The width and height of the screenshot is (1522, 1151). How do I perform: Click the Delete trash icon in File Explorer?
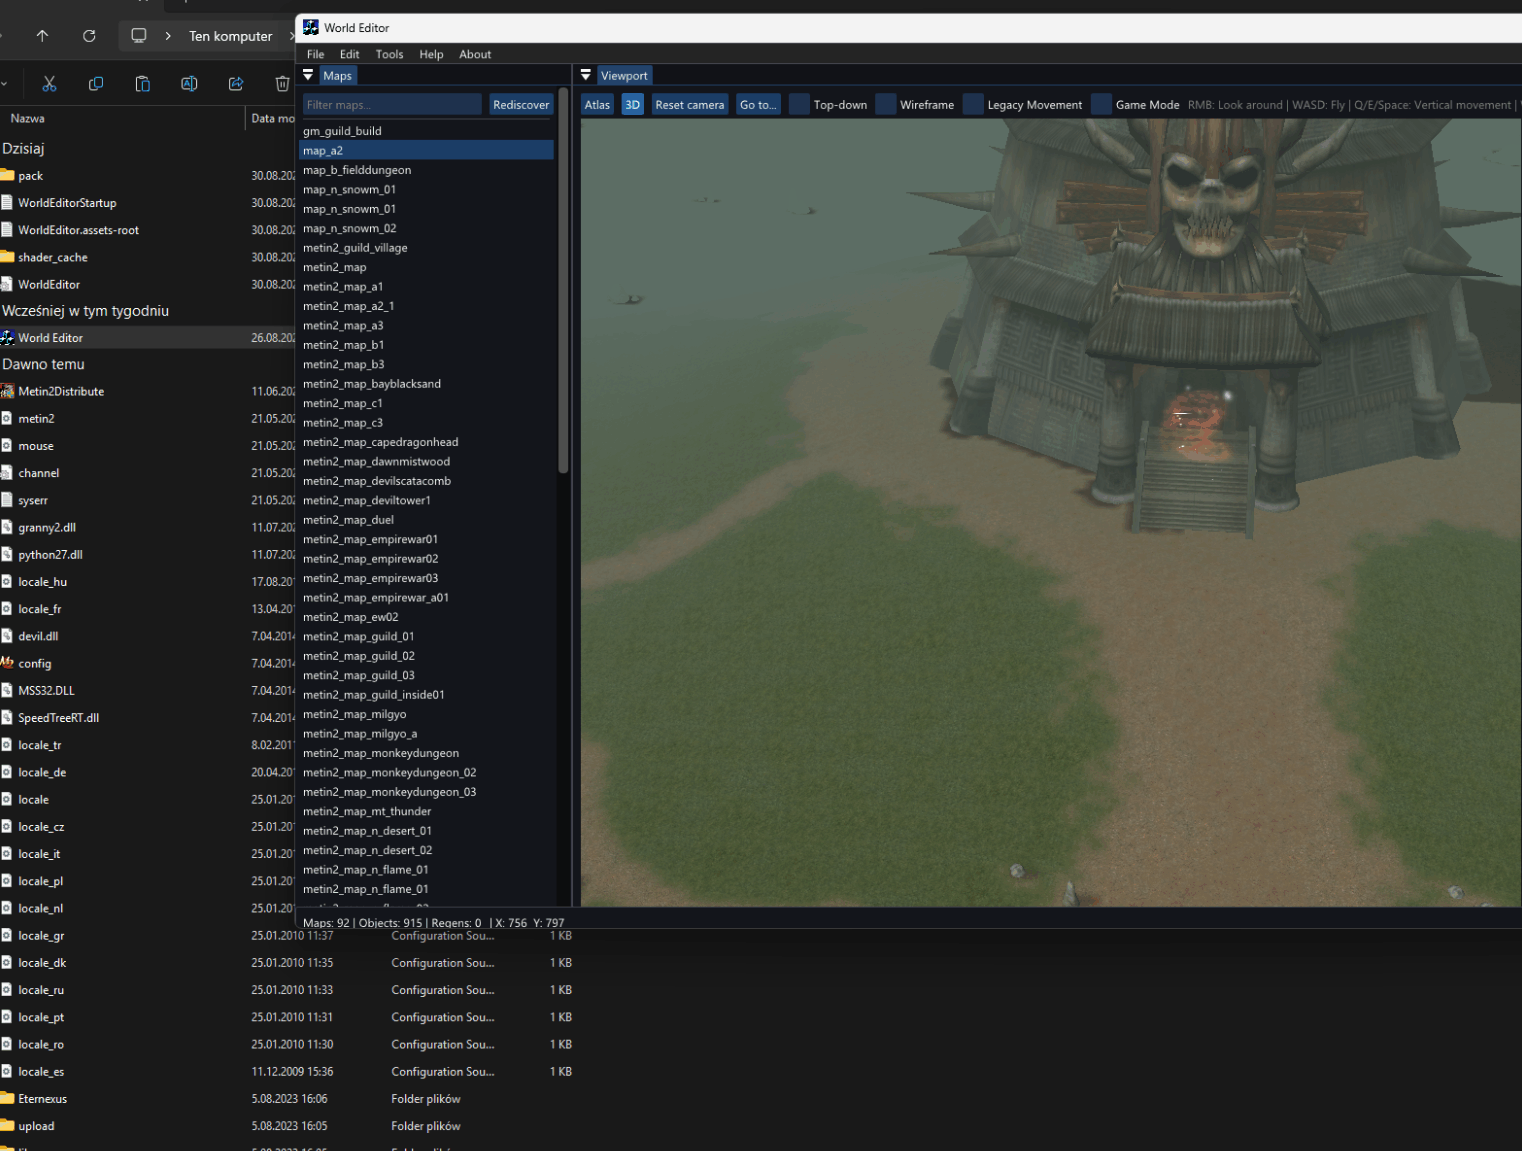pyautogui.click(x=282, y=84)
